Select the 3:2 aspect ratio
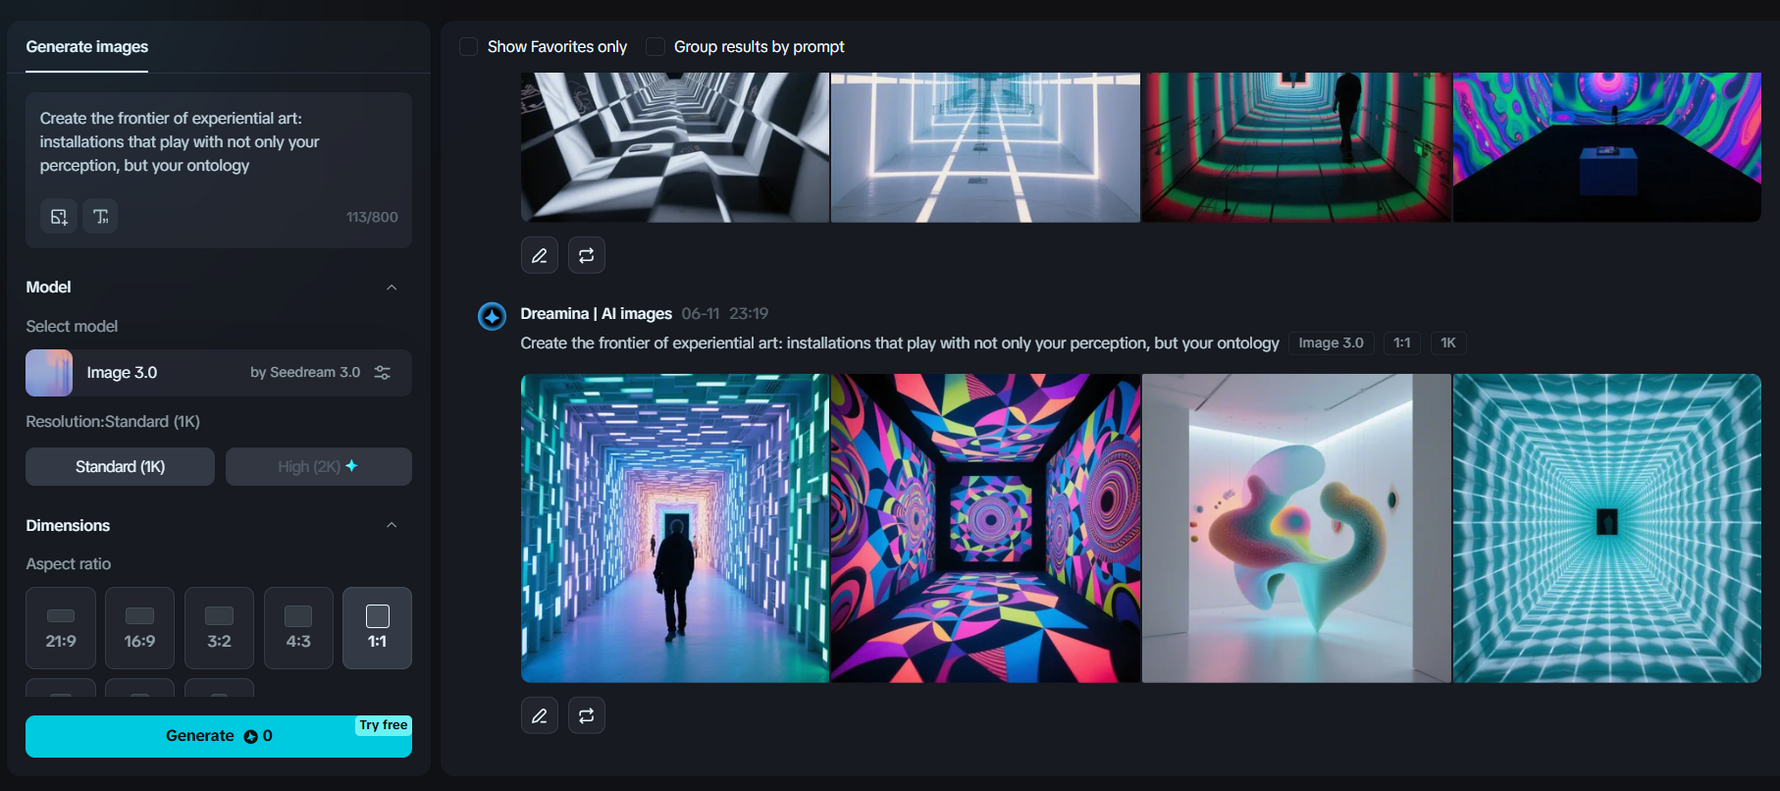1780x791 pixels. [219, 628]
